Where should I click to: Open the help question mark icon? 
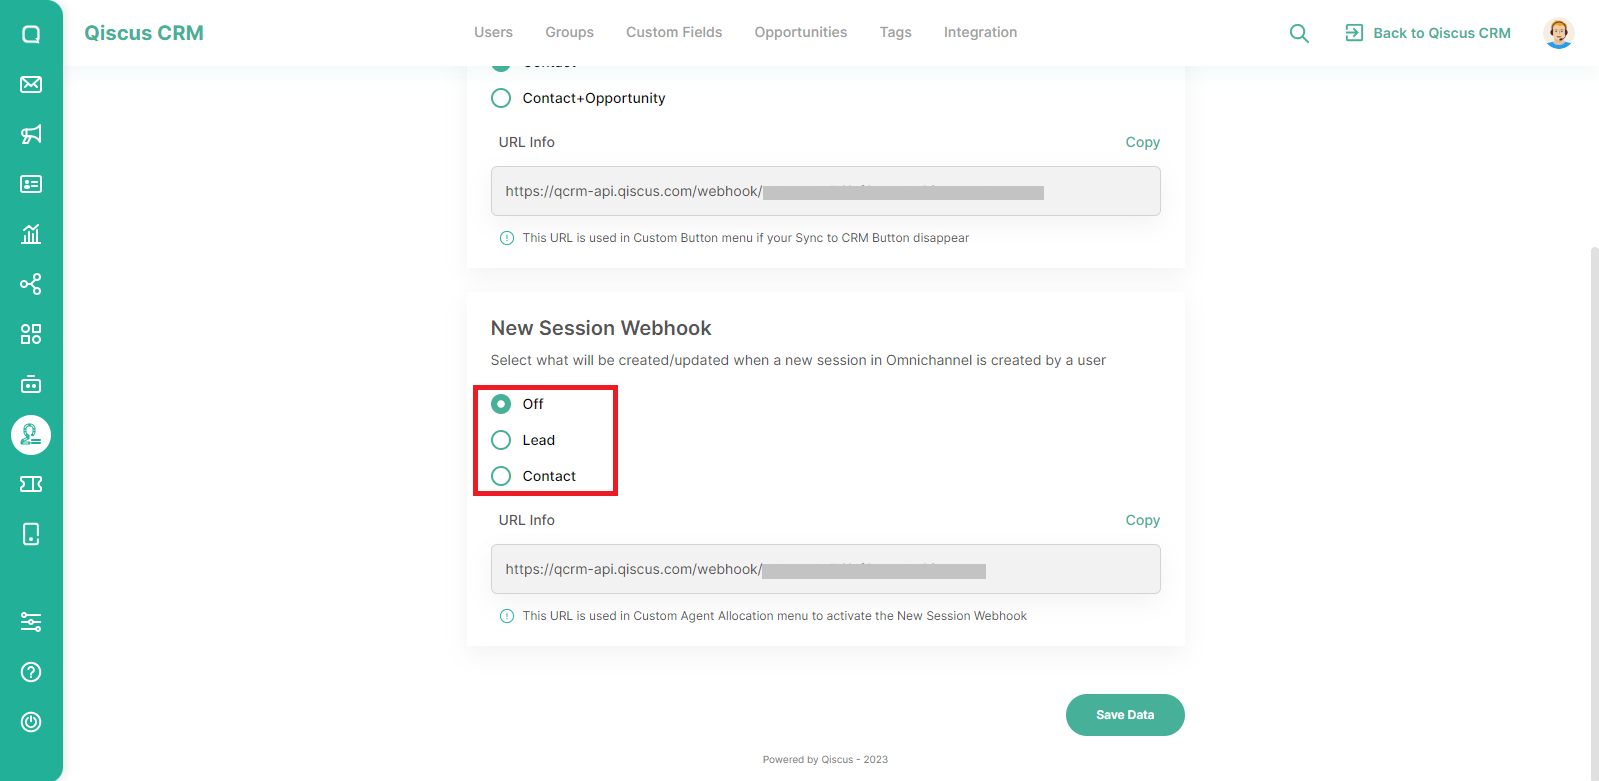31,672
